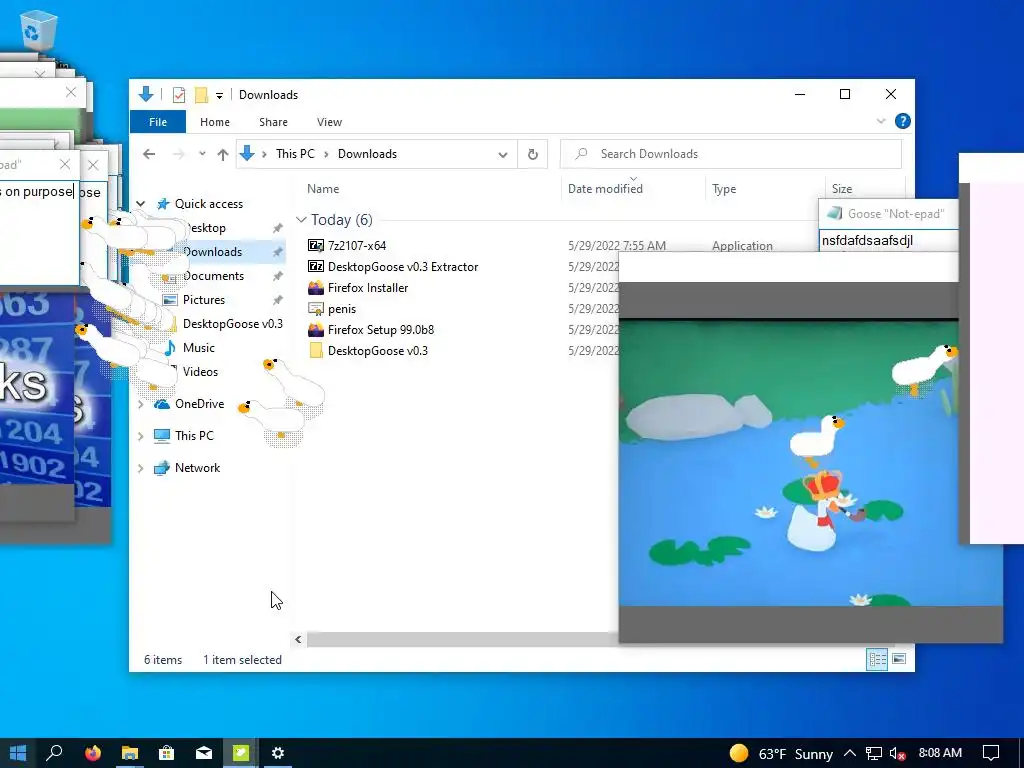Sort by Type column header
This screenshot has width=1024, height=768.
(724, 189)
